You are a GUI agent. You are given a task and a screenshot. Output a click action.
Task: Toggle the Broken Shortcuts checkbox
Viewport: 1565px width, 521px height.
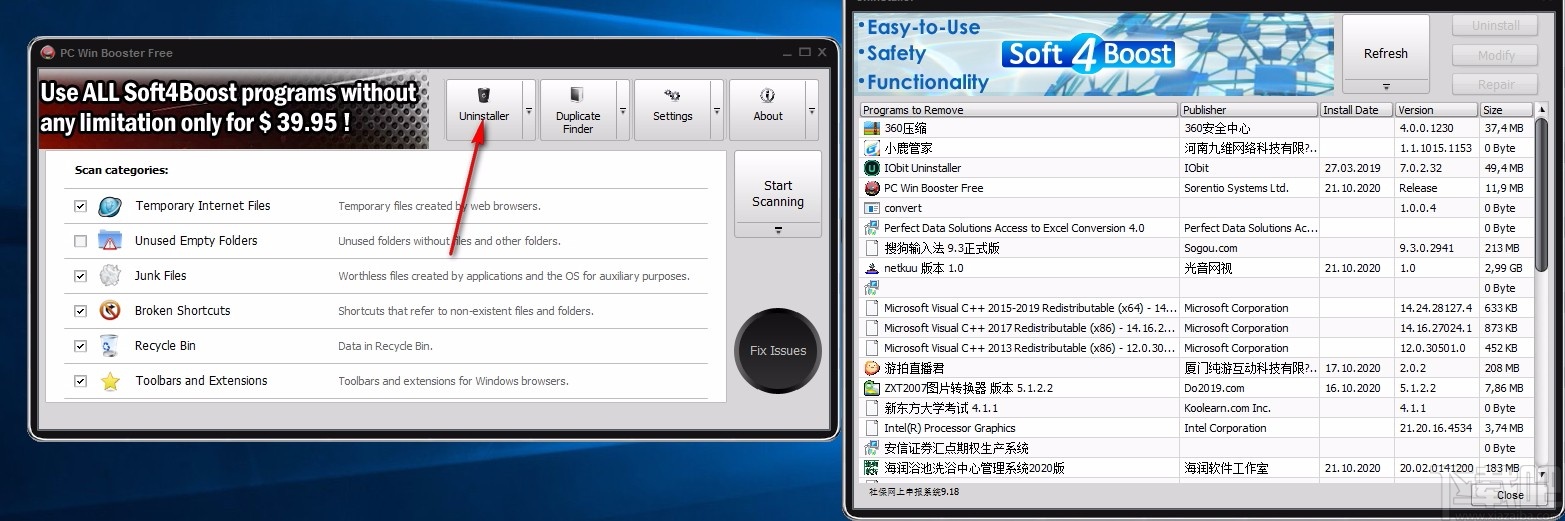80,311
